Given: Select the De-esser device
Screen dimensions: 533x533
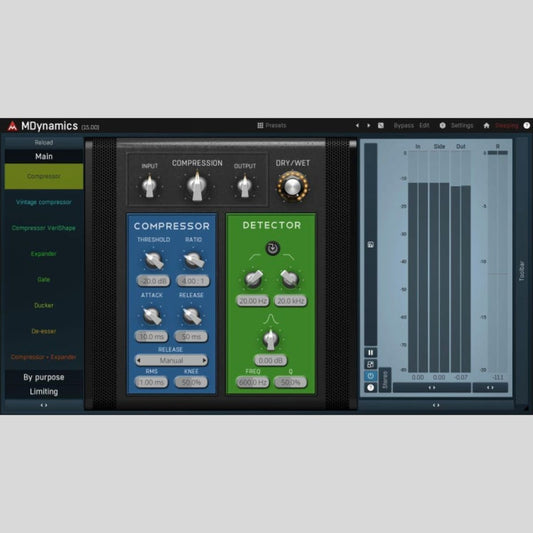Looking at the screenshot, I should [44, 331].
